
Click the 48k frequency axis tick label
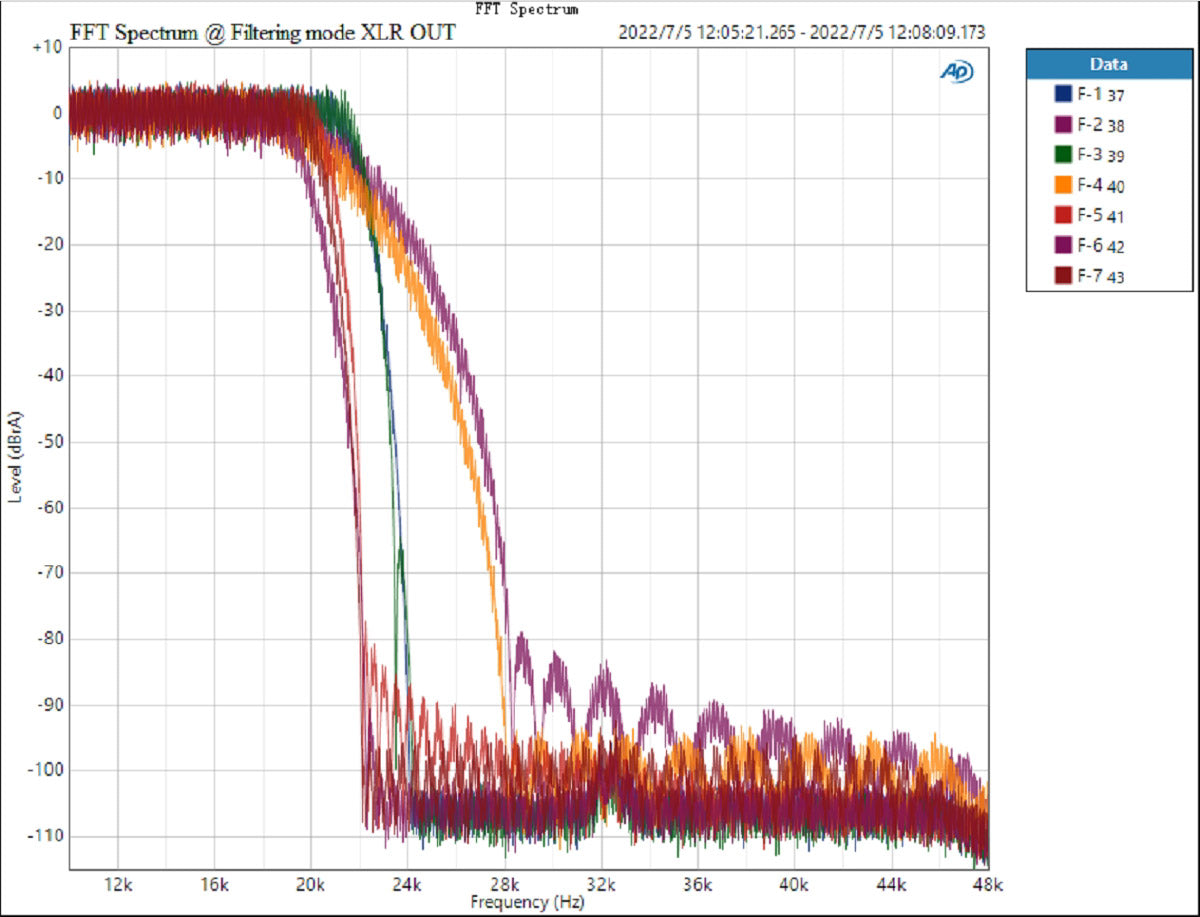point(987,885)
